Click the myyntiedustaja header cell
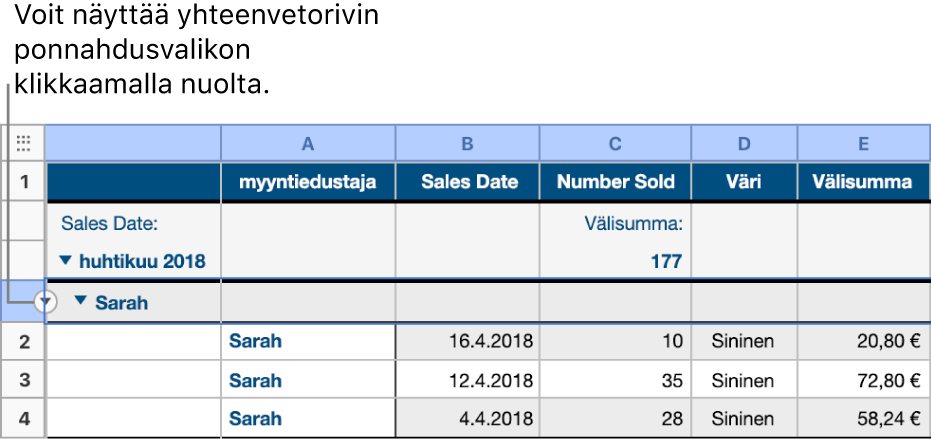931x439 pixels. (x=308, y=182)
